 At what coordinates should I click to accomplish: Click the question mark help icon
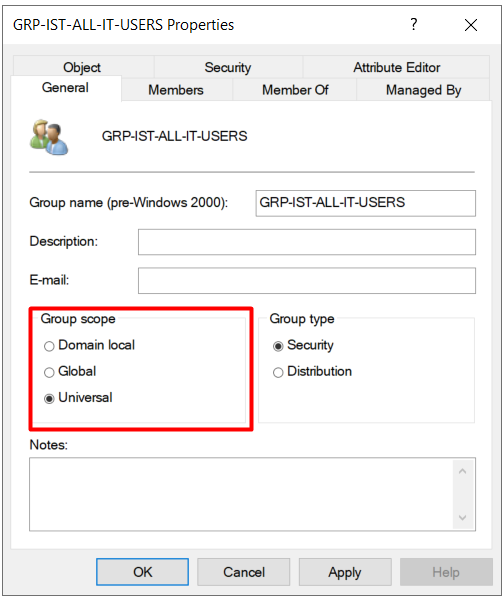[413, 24]
